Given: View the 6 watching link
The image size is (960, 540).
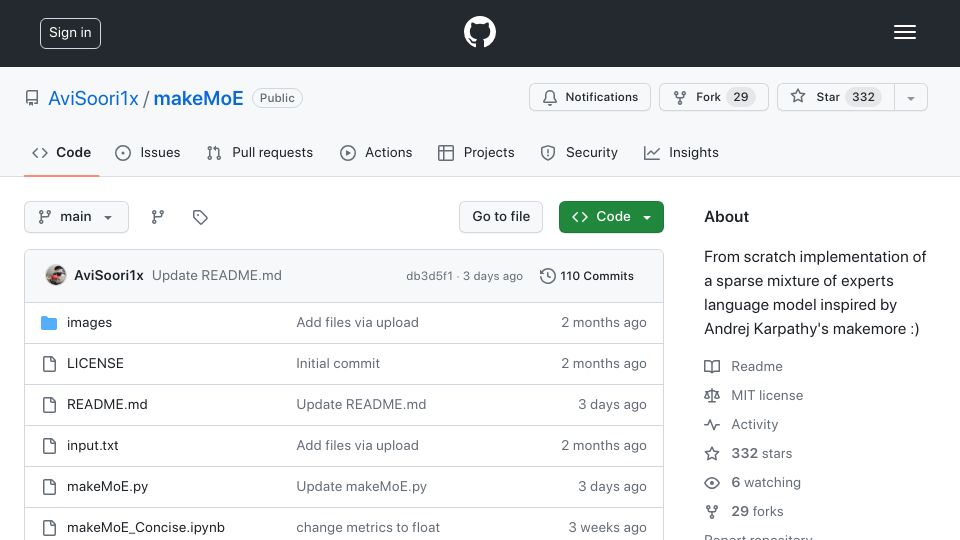Looking at the screenshot, I should pyautogui.click(x=766, y=482).
